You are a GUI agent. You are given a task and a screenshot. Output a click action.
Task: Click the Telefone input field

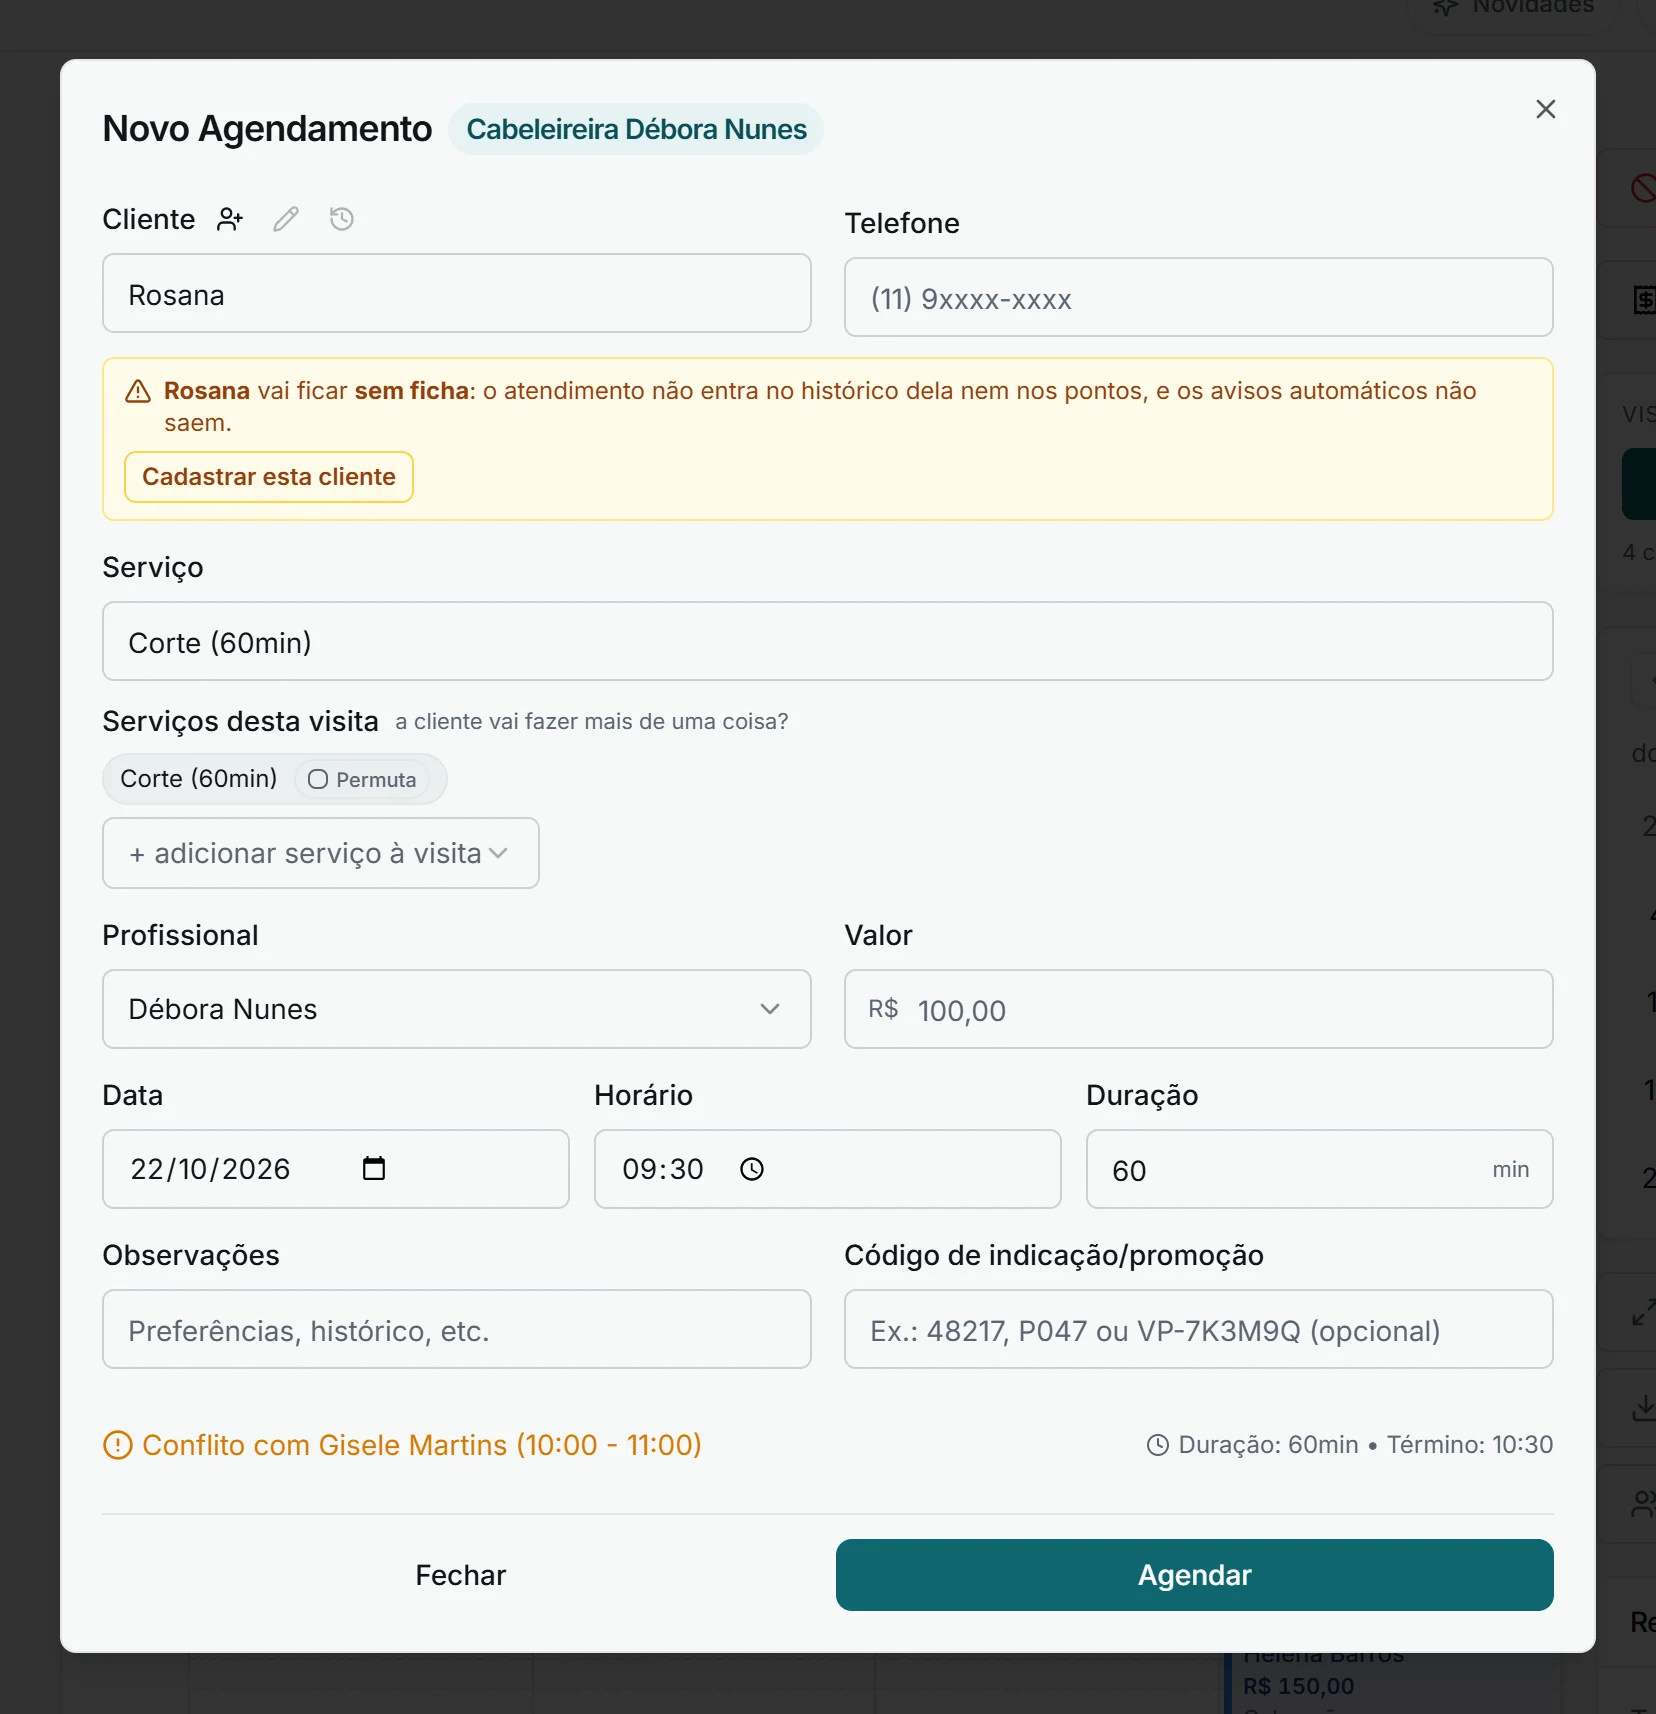(1199, 297)
